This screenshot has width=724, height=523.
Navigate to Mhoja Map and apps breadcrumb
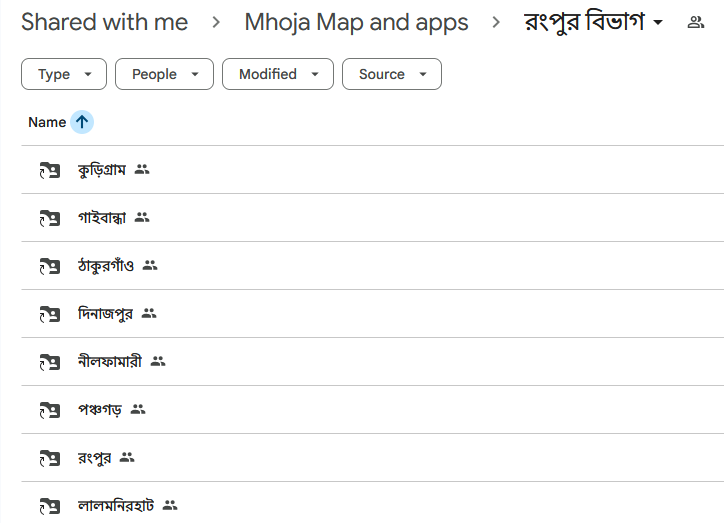pos(356,22)
